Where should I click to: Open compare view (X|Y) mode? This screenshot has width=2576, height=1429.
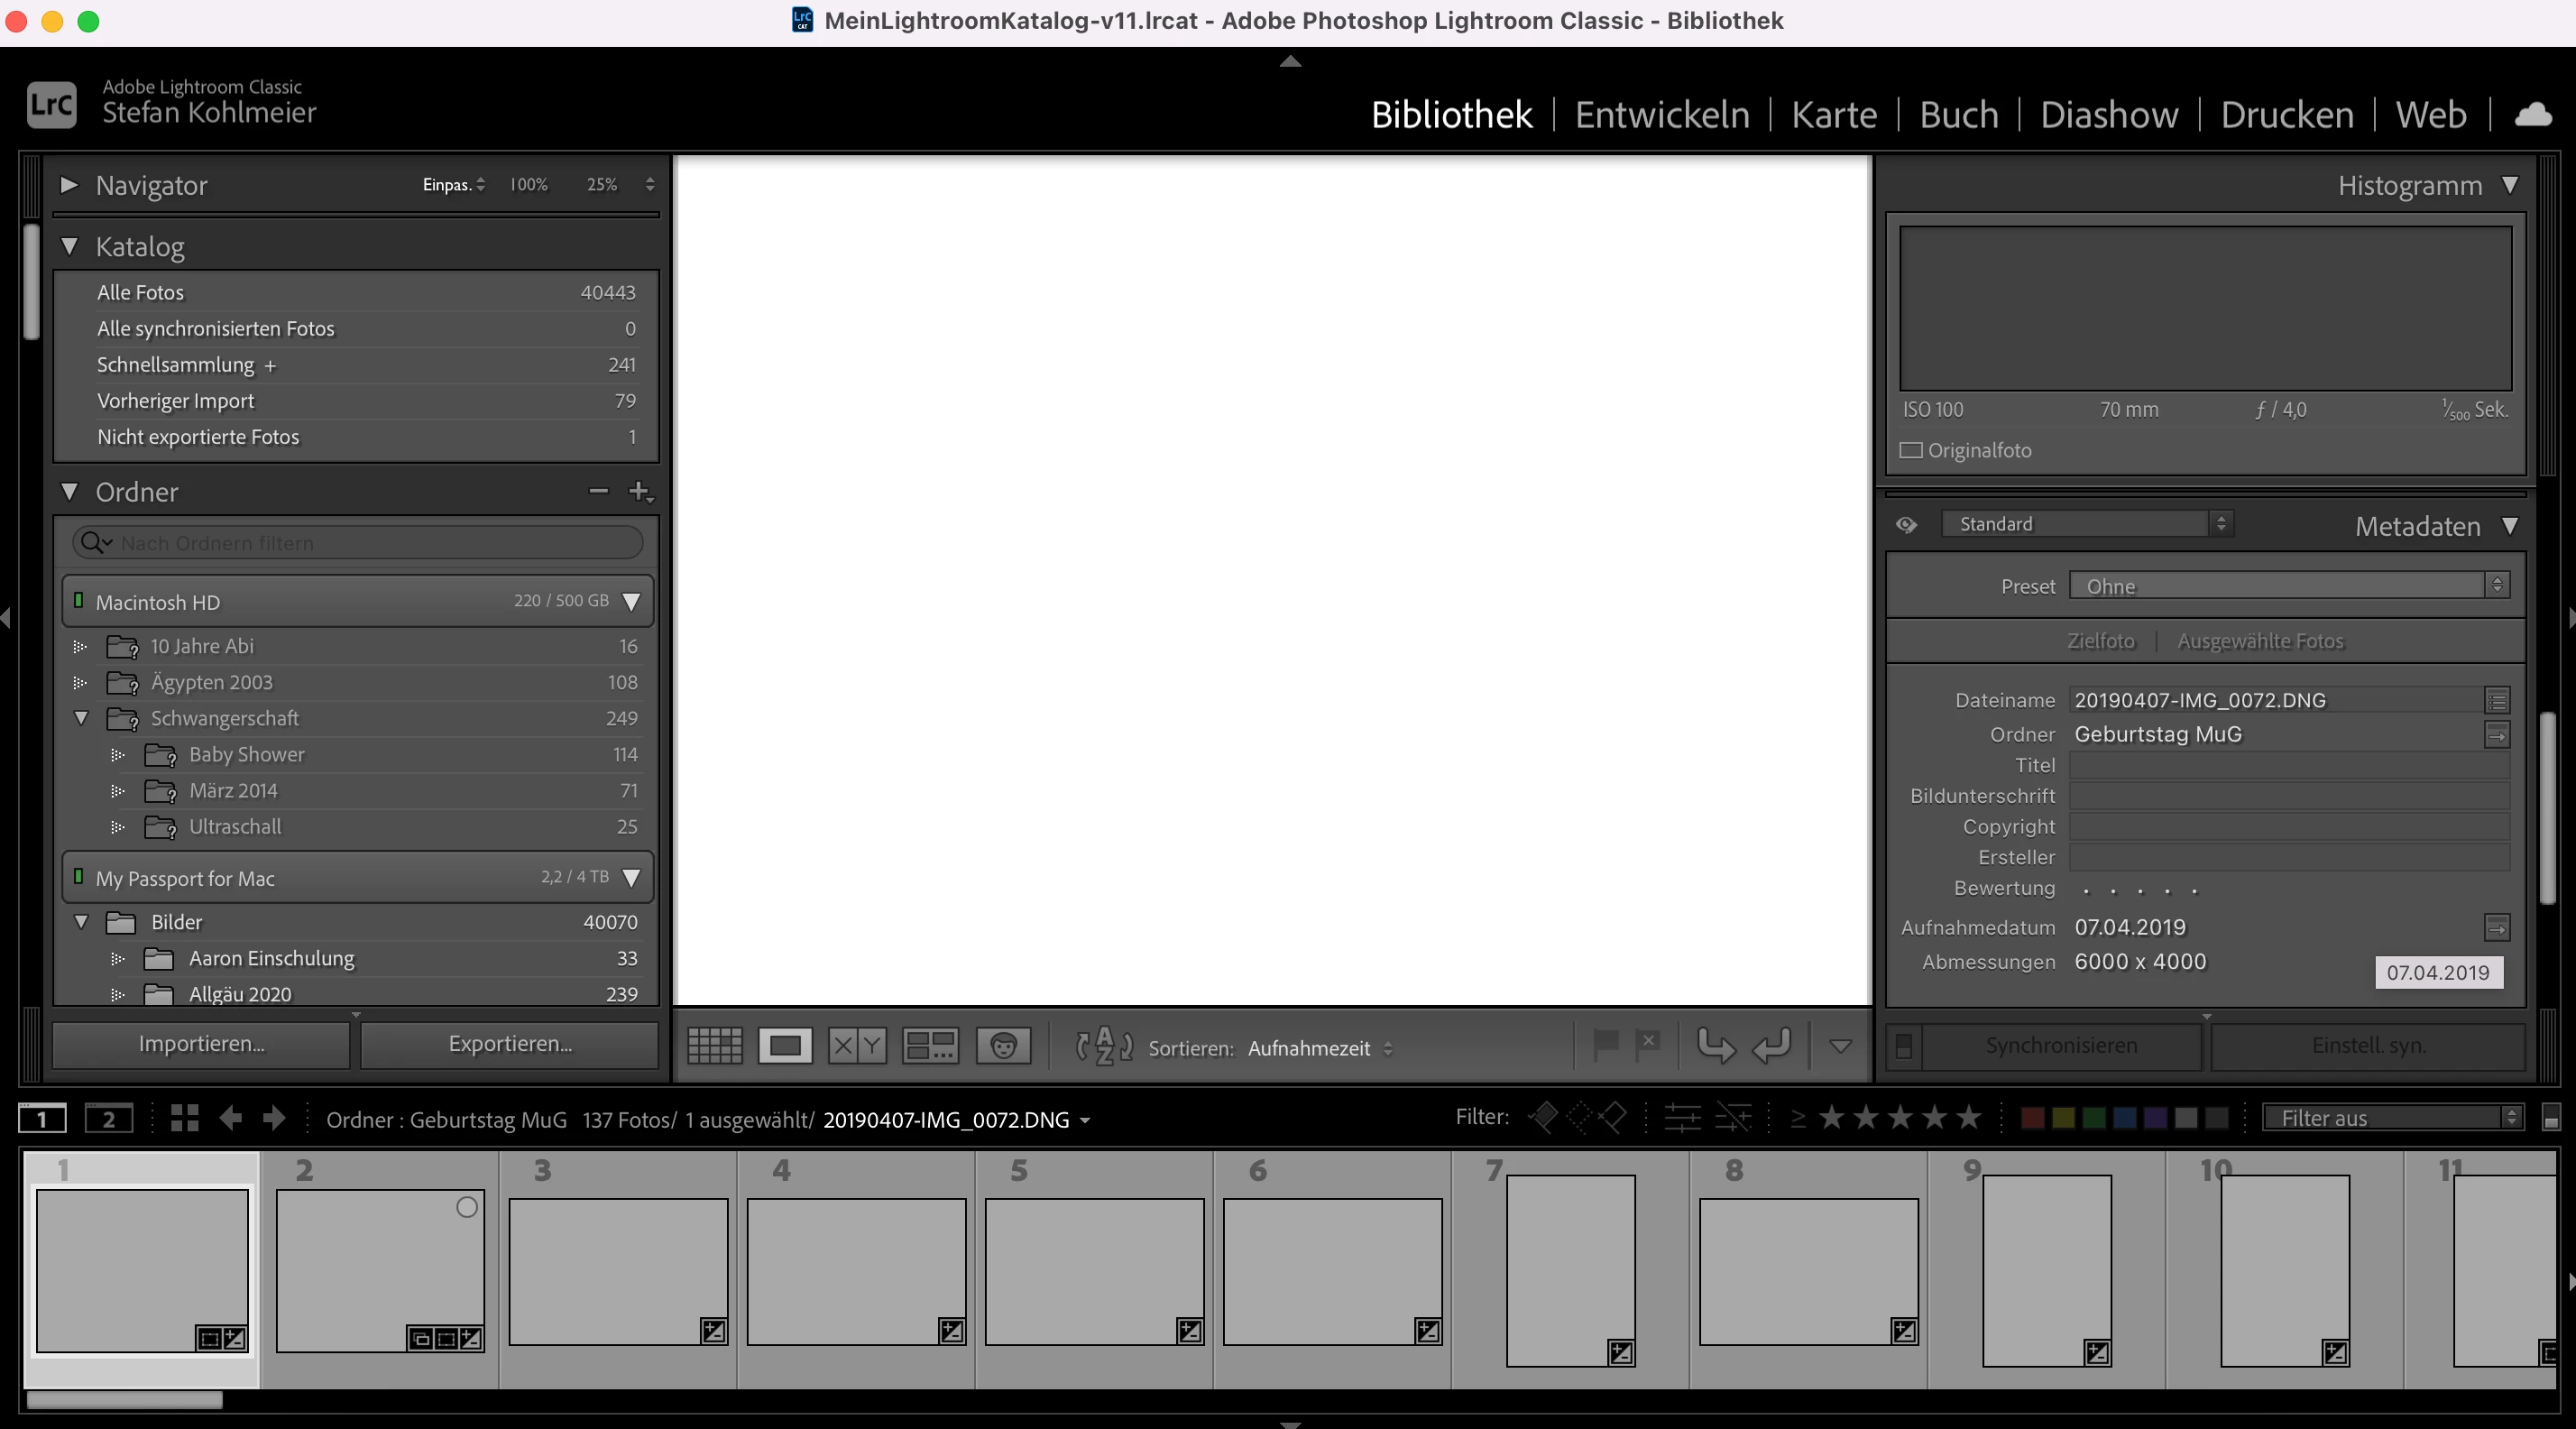coord(857,1046)
